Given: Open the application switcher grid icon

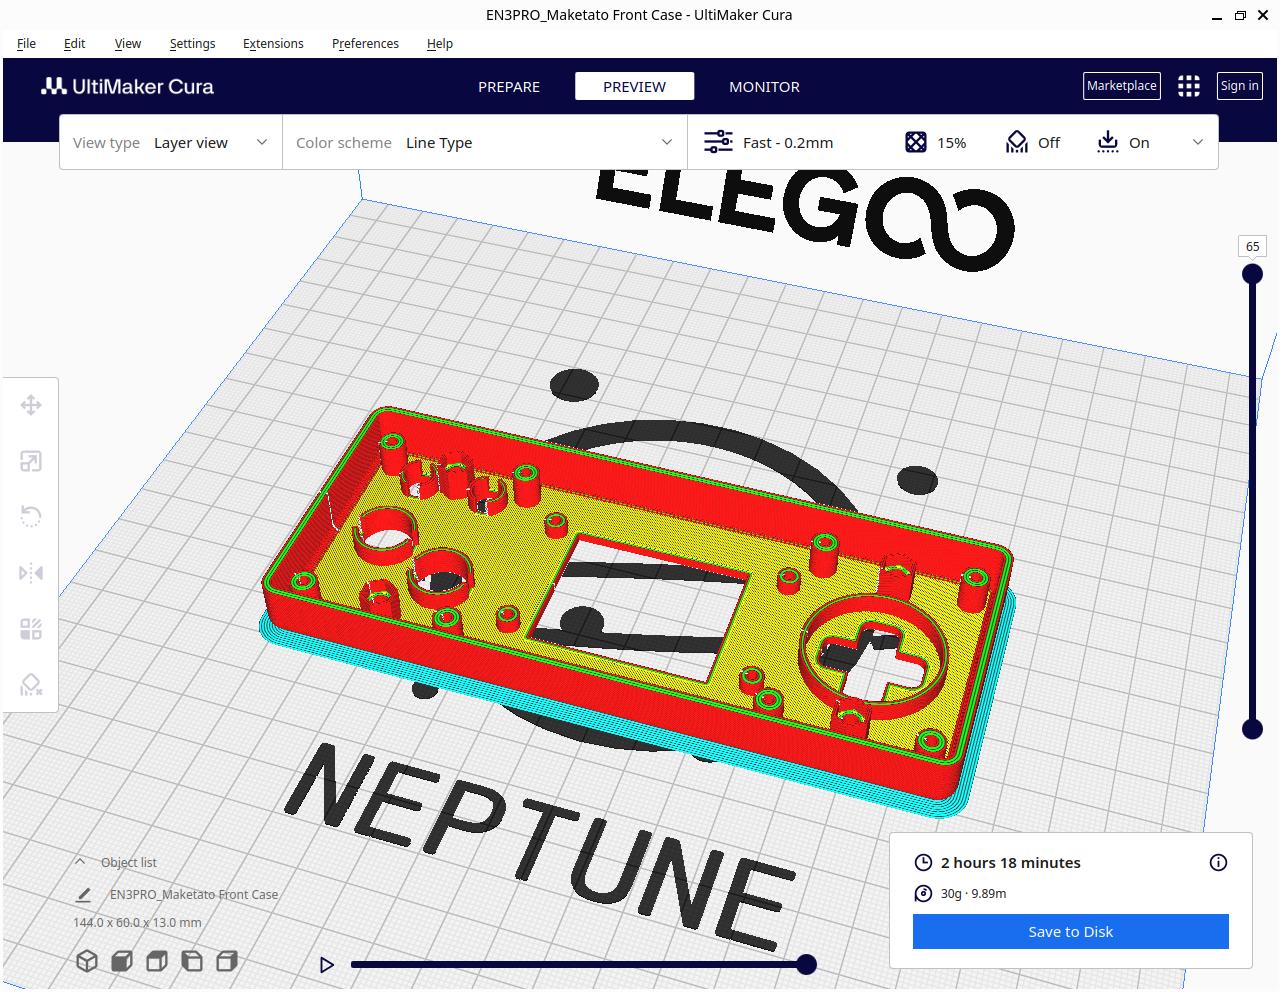Looking at the screenshot, I should point(1188,86).
